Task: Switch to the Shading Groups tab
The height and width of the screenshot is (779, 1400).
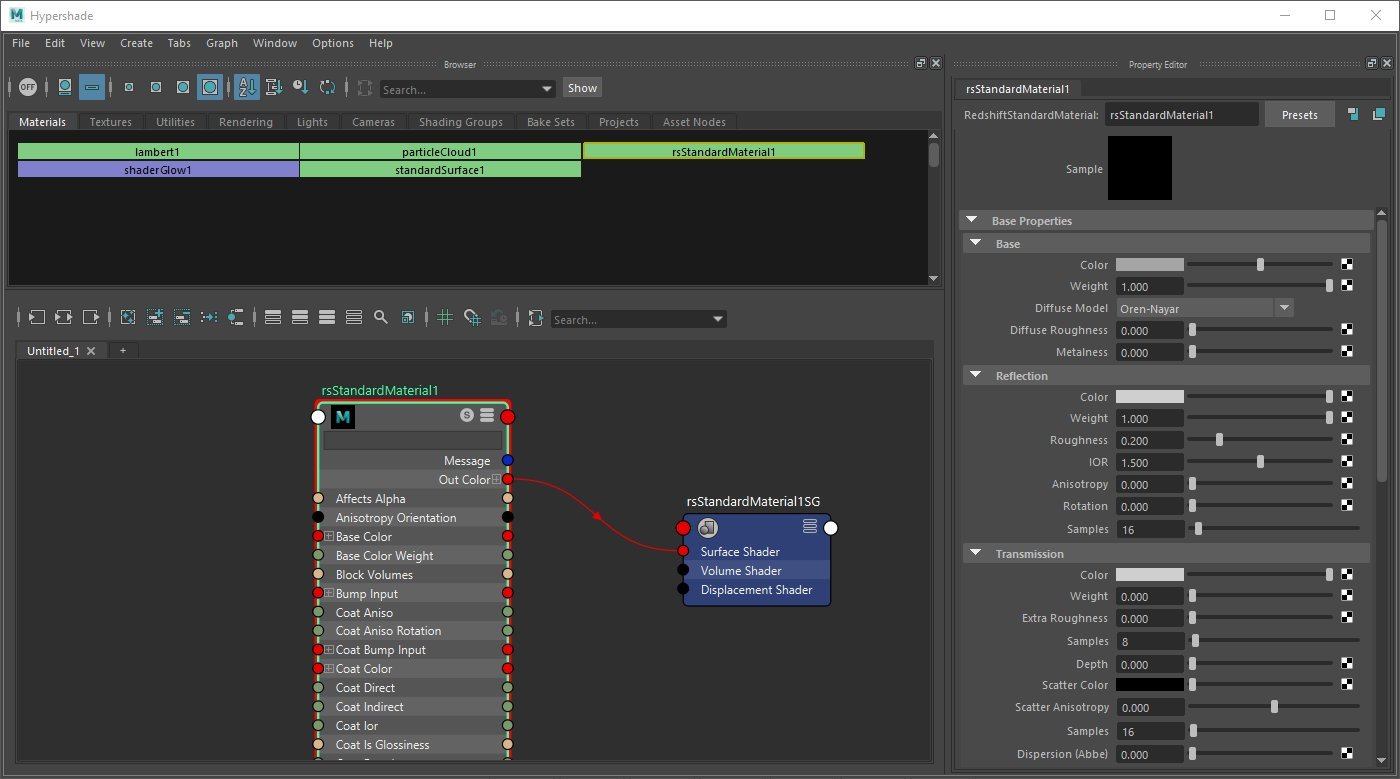Action: pos(461,122)
